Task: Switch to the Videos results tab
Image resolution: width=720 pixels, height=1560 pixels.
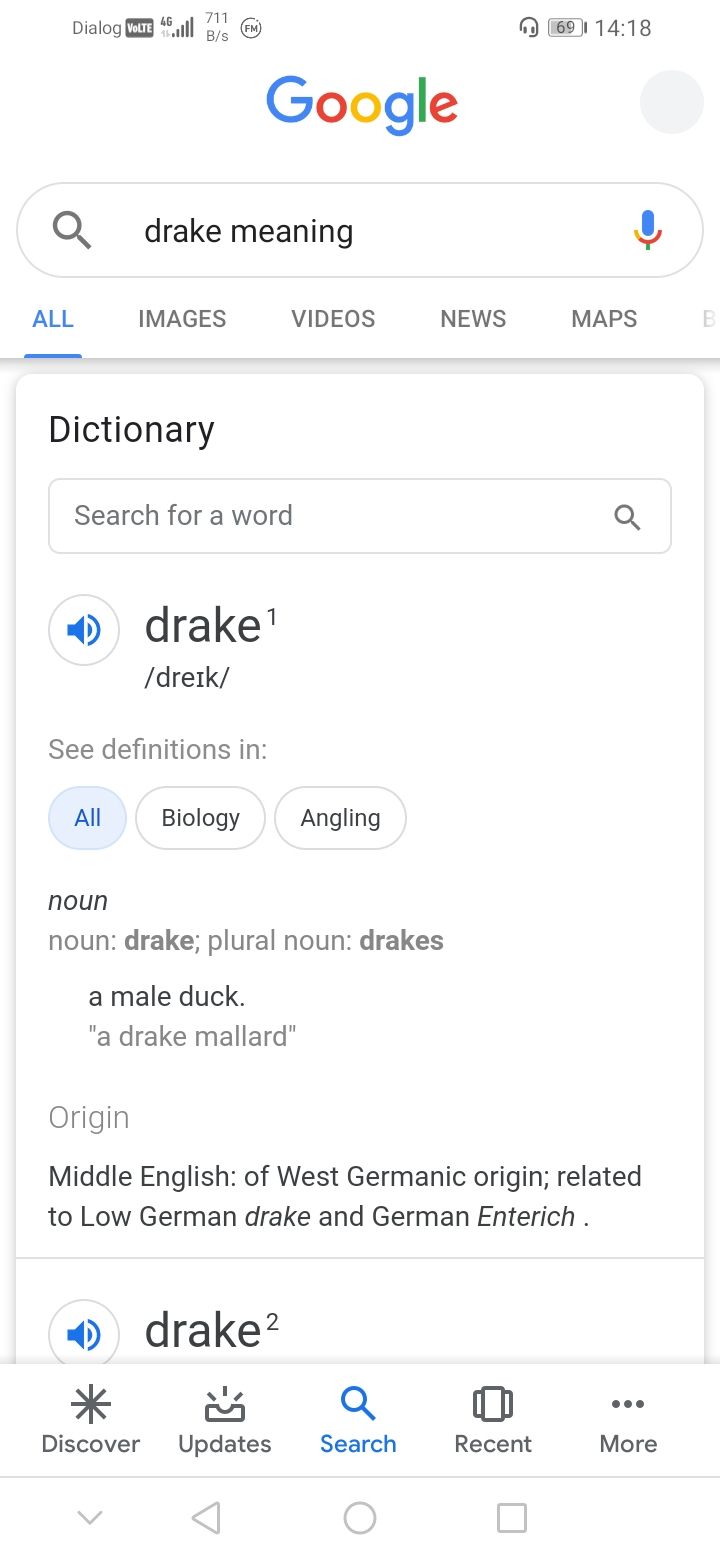Action: pos(333,319)
